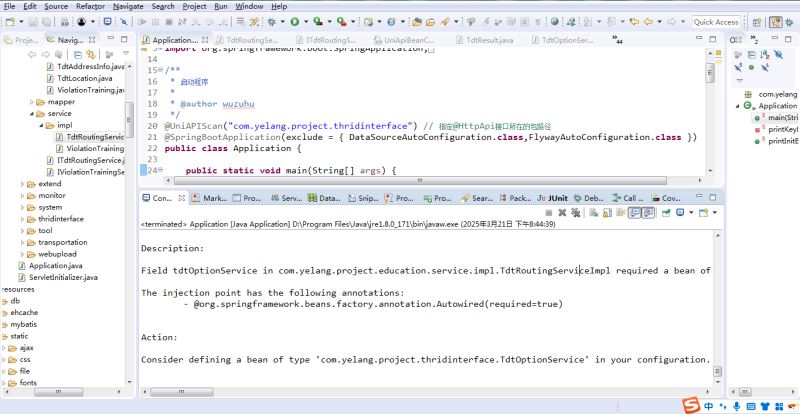The height and width of the screenshot is (414, 800).
Task: Click the New file wizard toolbar icon
Action: (x=10, y=22)
